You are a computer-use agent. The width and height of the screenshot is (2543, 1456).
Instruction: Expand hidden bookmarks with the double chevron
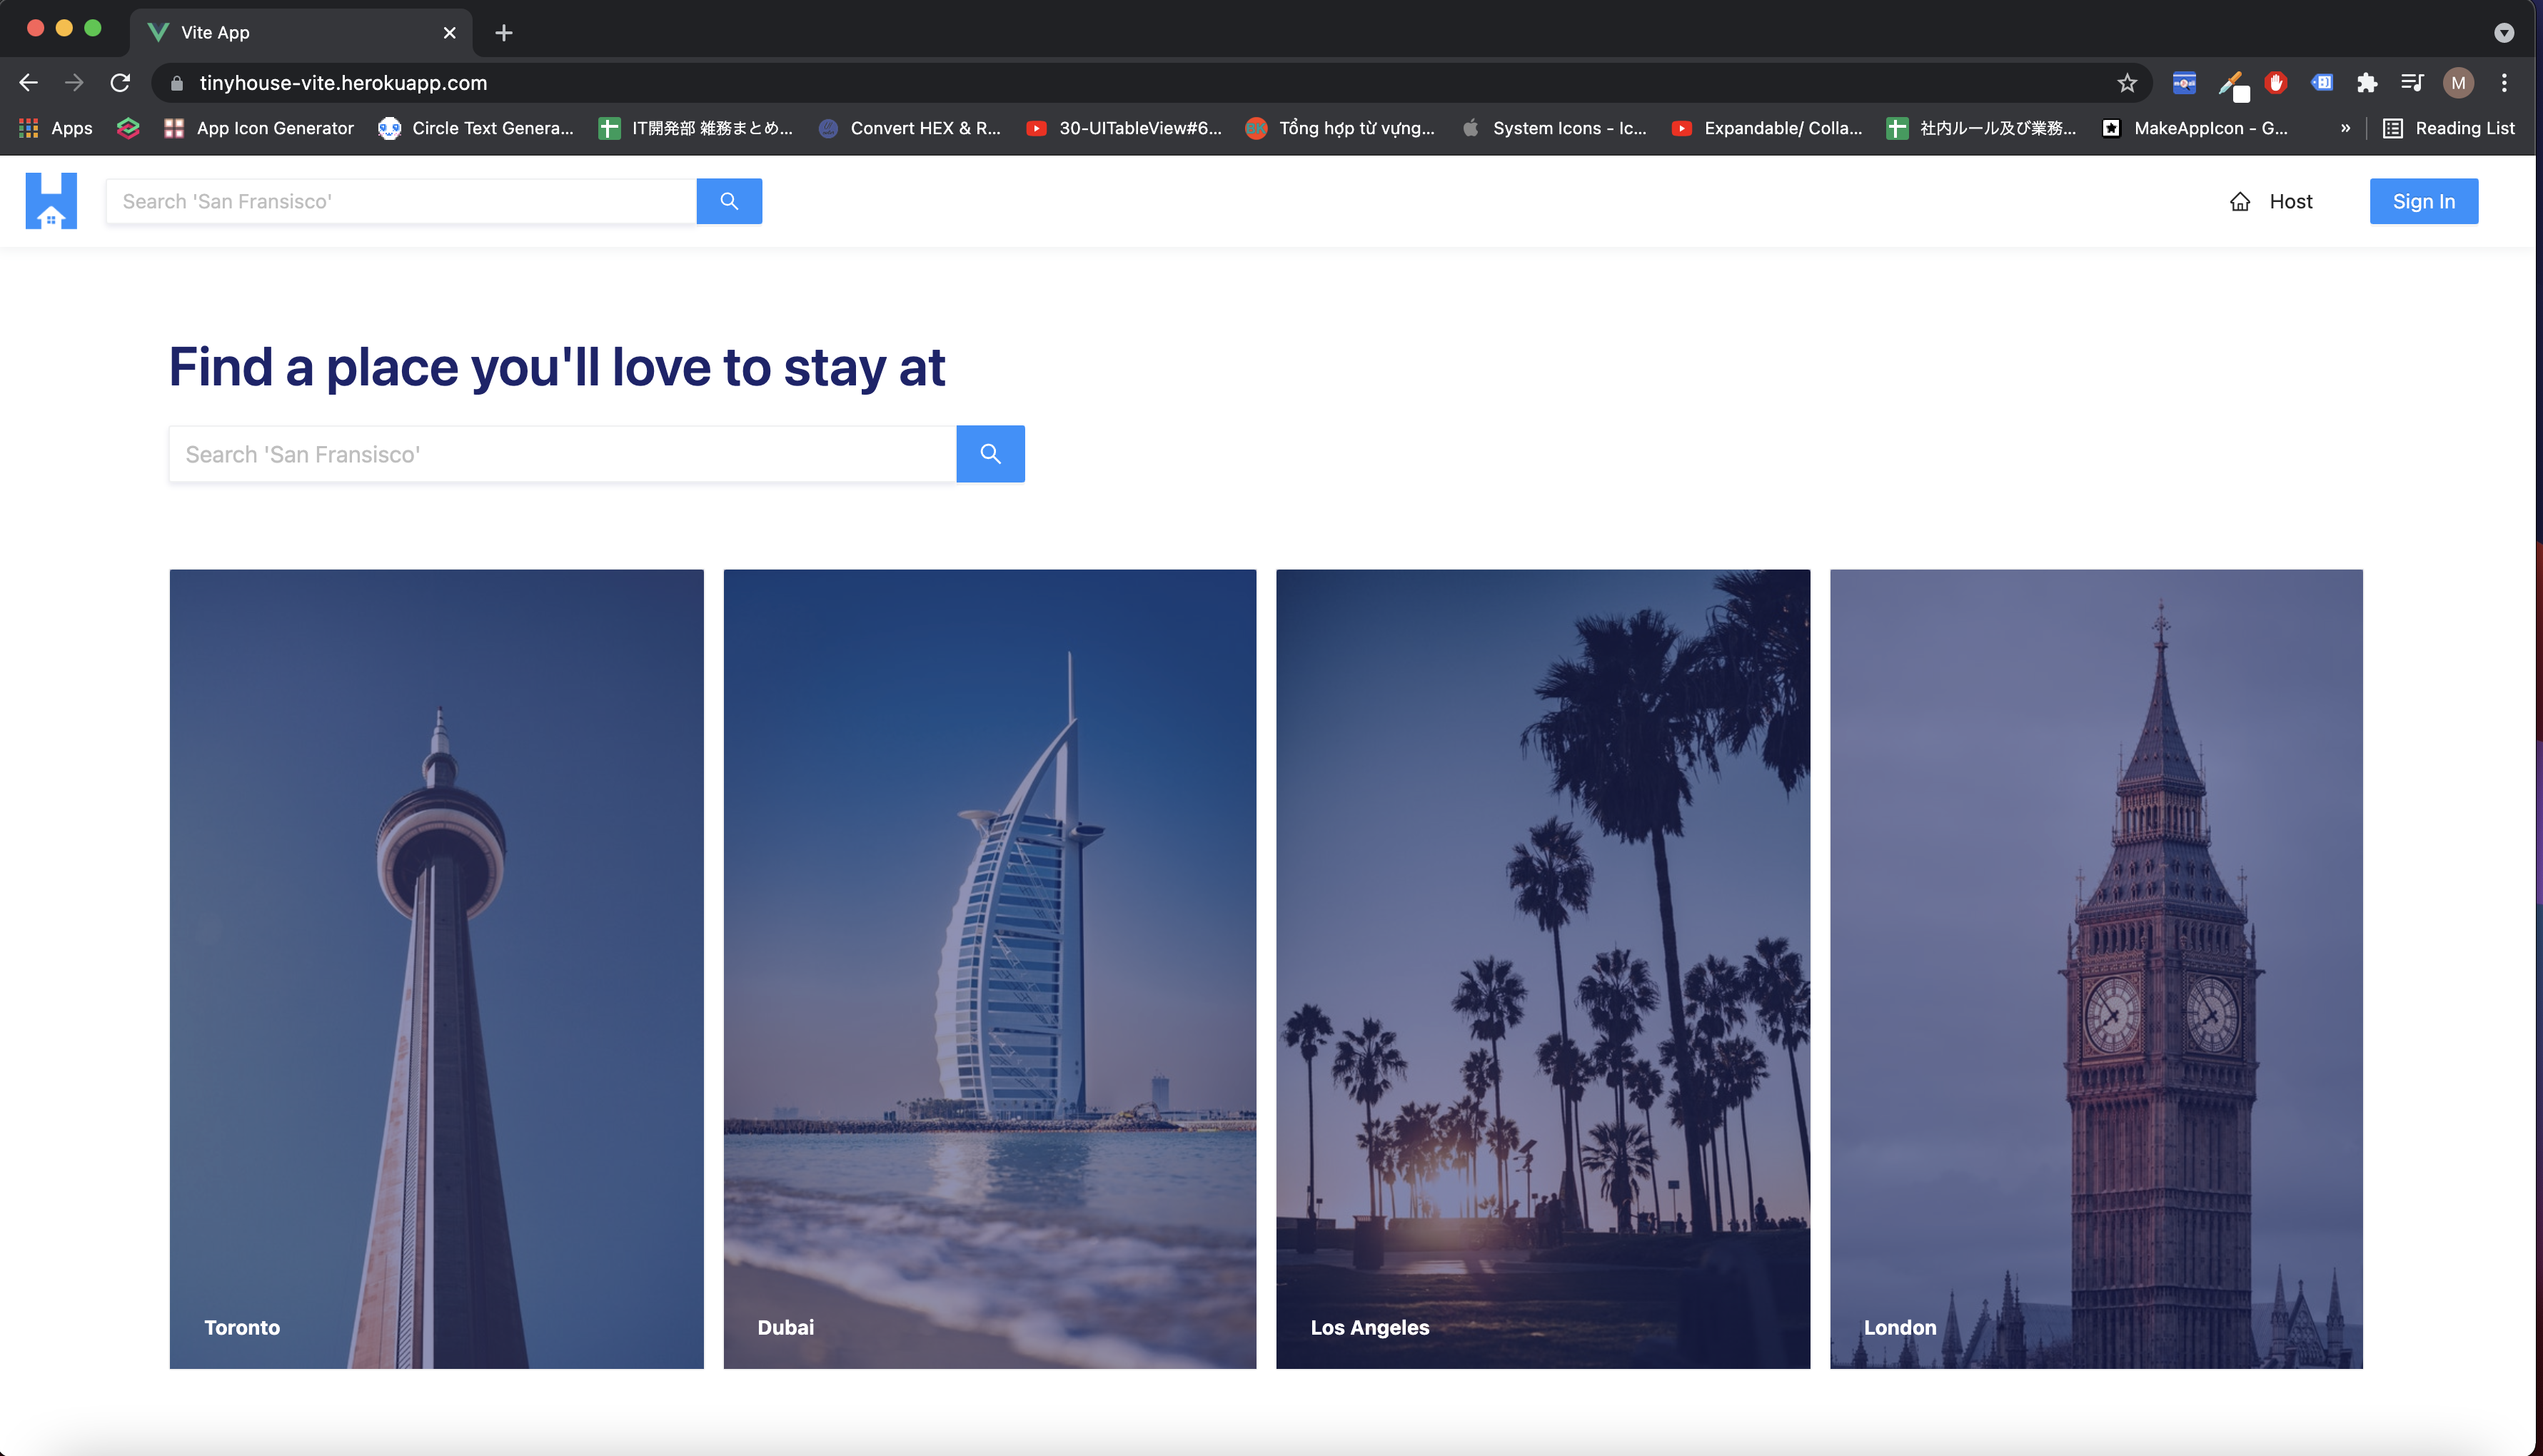(x=2345, y=128)
